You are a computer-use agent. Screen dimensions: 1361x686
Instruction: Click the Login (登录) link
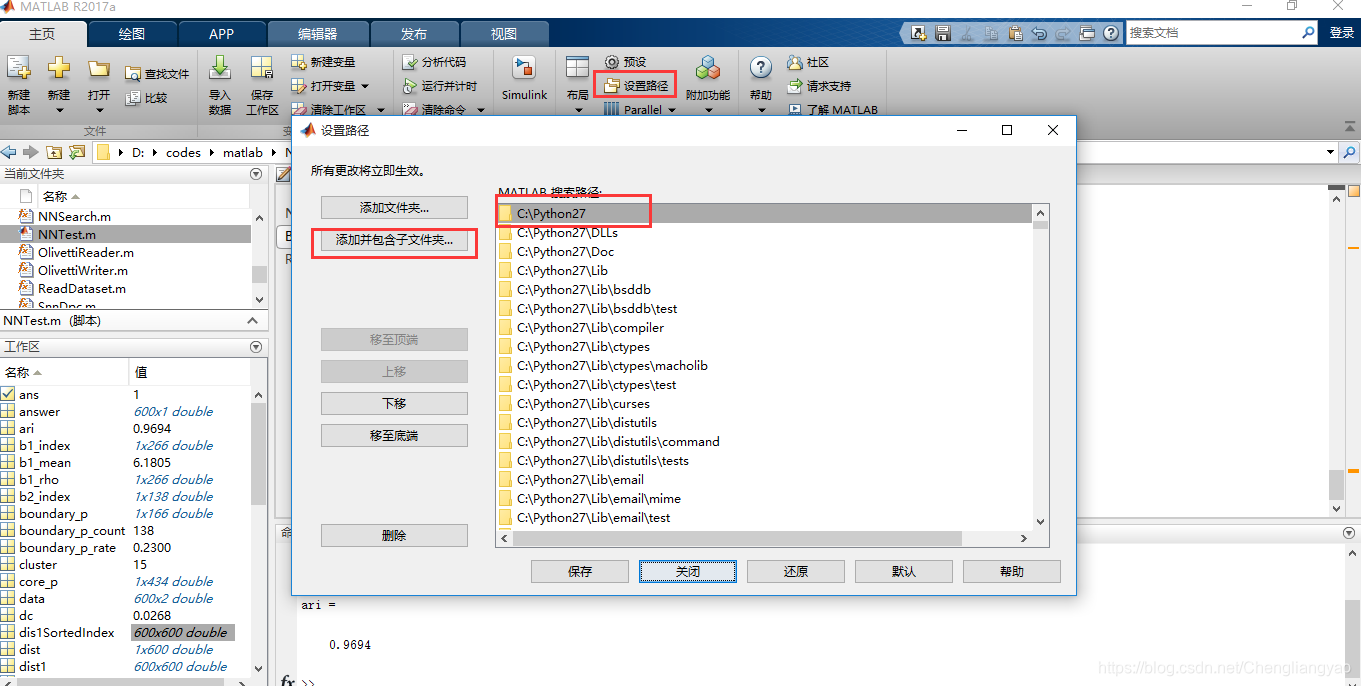coord(1342,33)
